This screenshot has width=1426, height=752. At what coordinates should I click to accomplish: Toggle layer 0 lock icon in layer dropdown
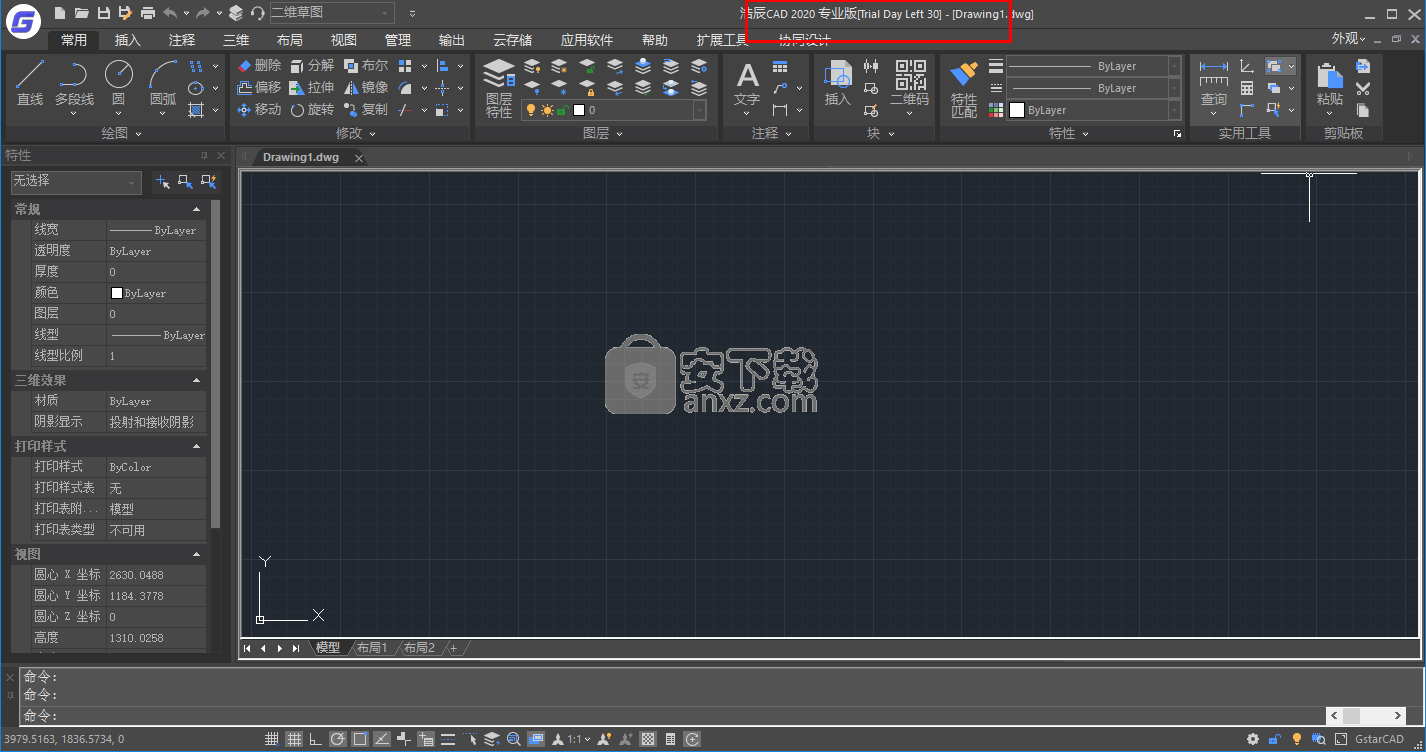562,110
